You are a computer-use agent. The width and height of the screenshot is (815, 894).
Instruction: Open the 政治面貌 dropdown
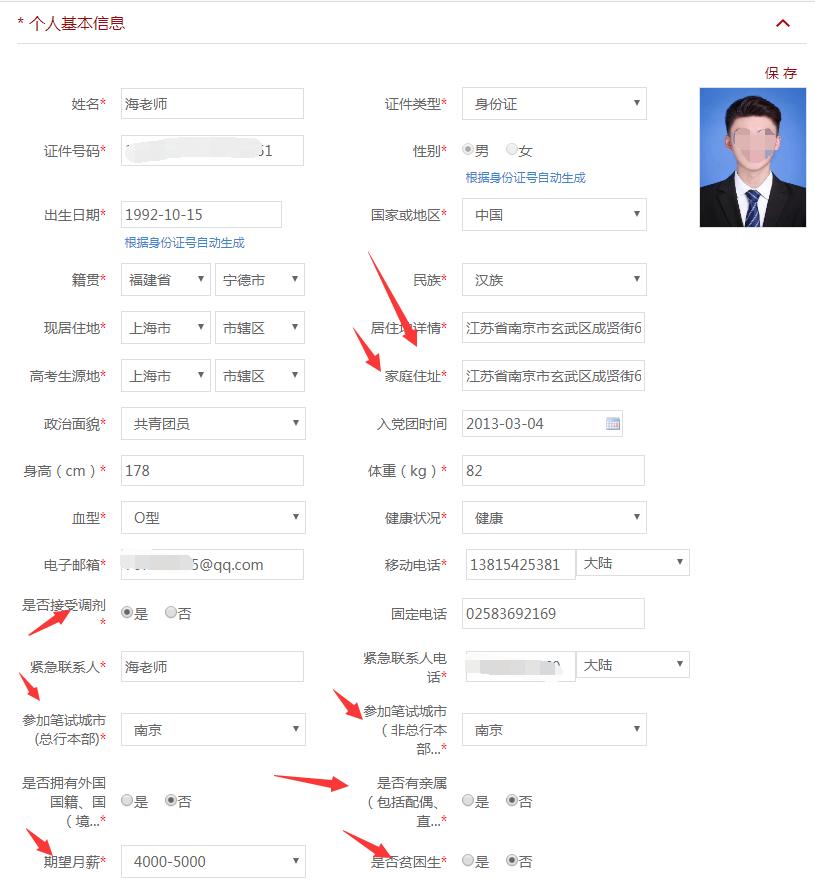click(x=213, y=424)
